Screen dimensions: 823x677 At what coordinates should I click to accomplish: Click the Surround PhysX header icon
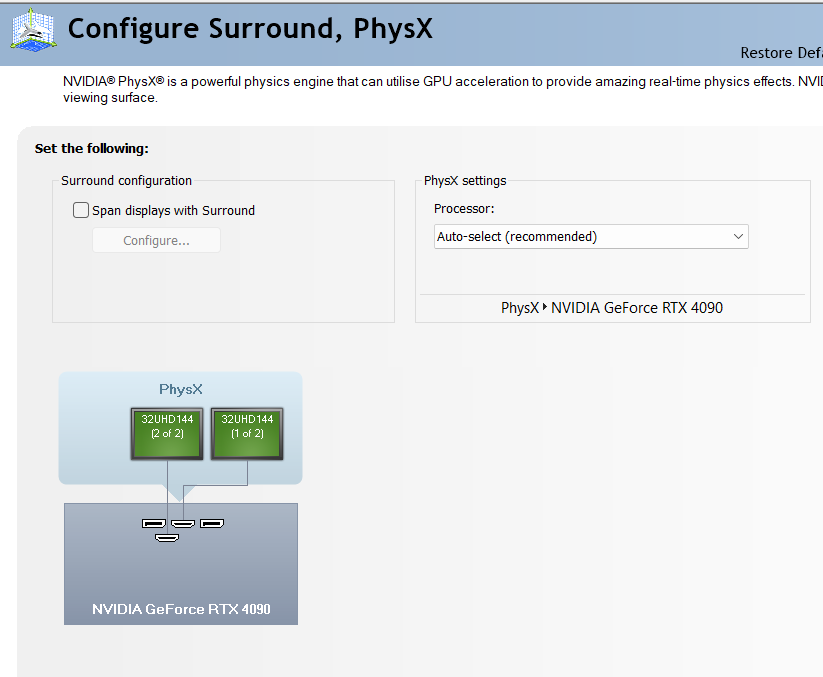pos(33,29)
